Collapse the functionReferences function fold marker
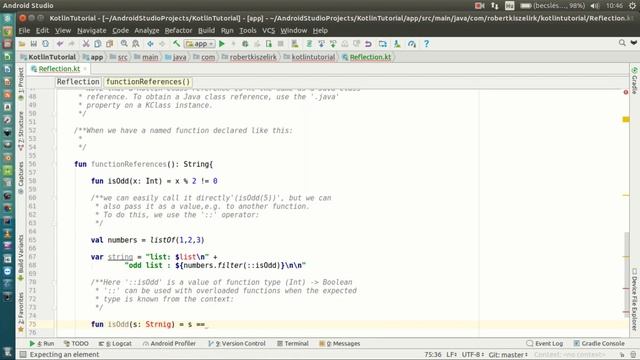640x360 pixels. click(54, 164)
